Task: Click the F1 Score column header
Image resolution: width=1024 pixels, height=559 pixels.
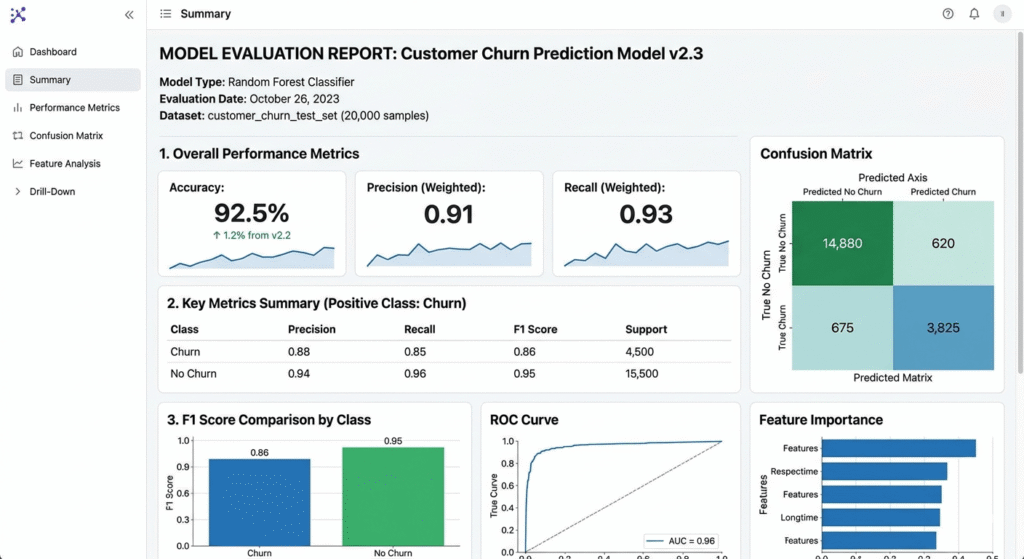Action: click(536, 329)
